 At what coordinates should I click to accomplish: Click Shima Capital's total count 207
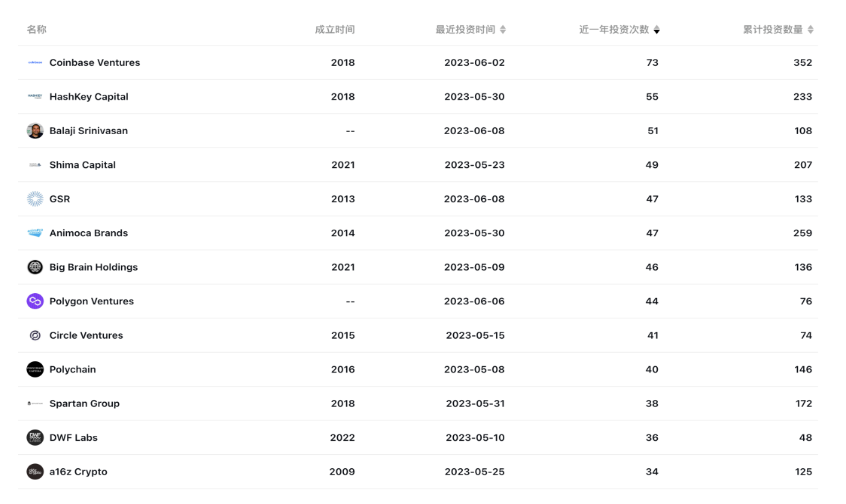(803, 165)
